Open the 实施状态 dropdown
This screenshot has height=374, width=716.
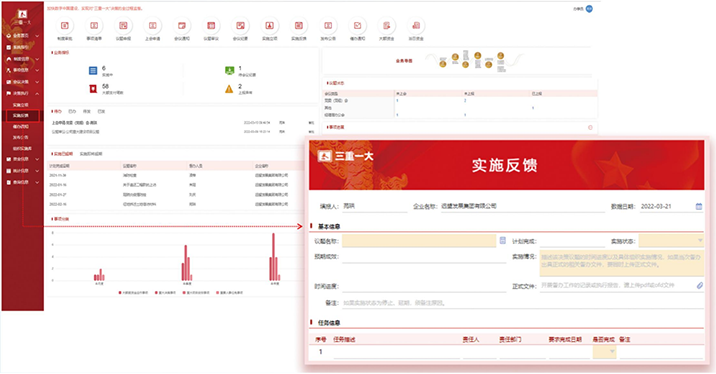[x=671, y=241]
